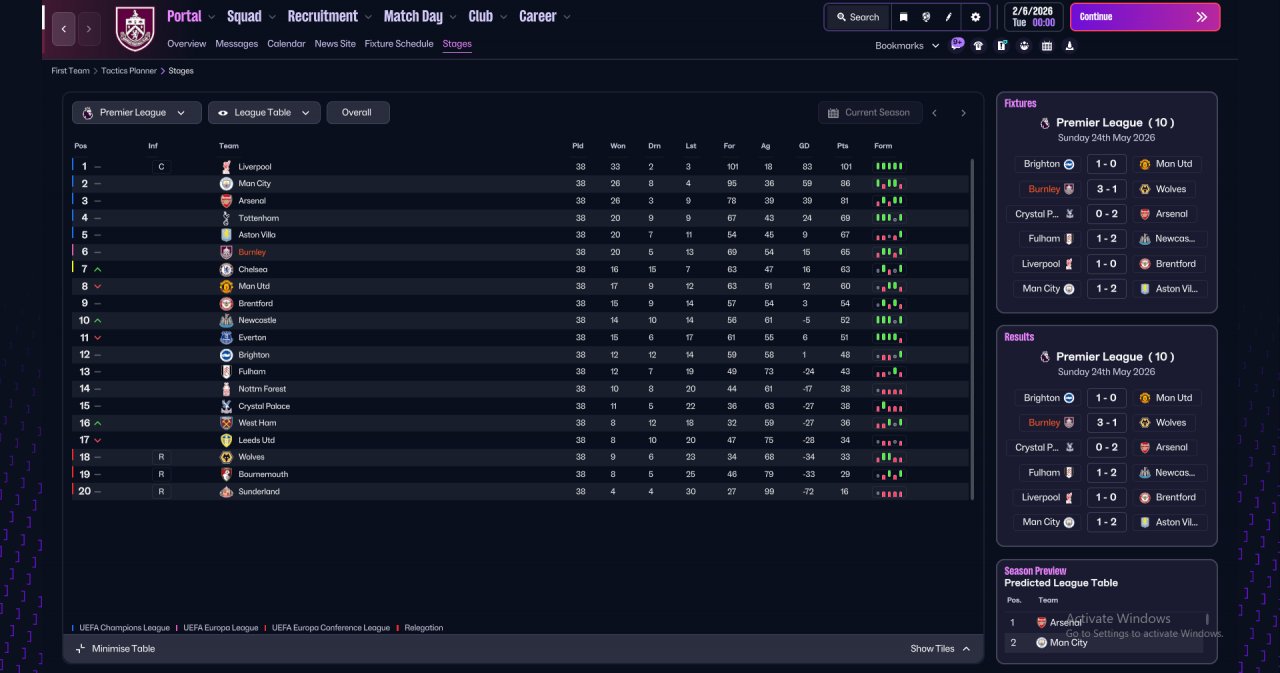The width and height of the screenshot is (1280, 673).
Task: Sort table by Pts column header
Action: coord(843,146)
